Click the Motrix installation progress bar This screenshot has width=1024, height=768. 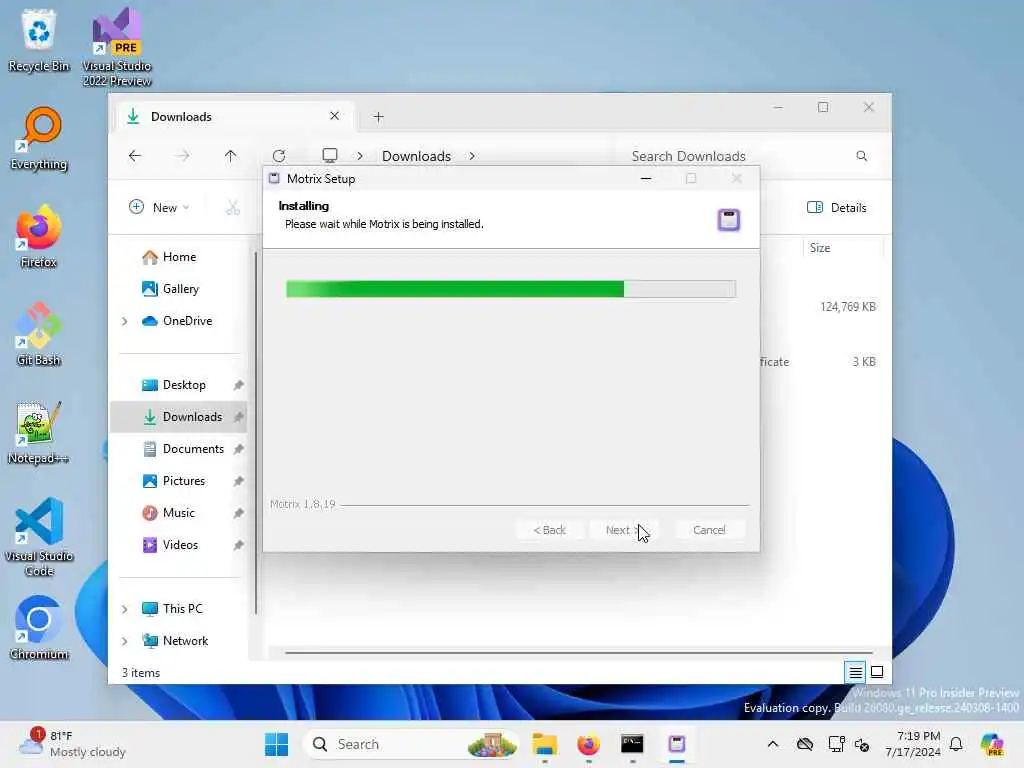pos(511,289)
